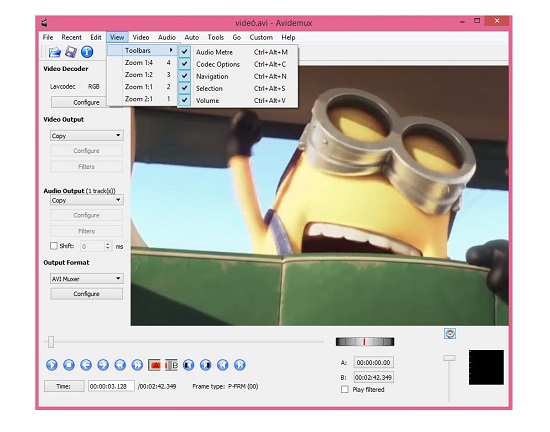
Task: Open the File menu
Action: 48,37
